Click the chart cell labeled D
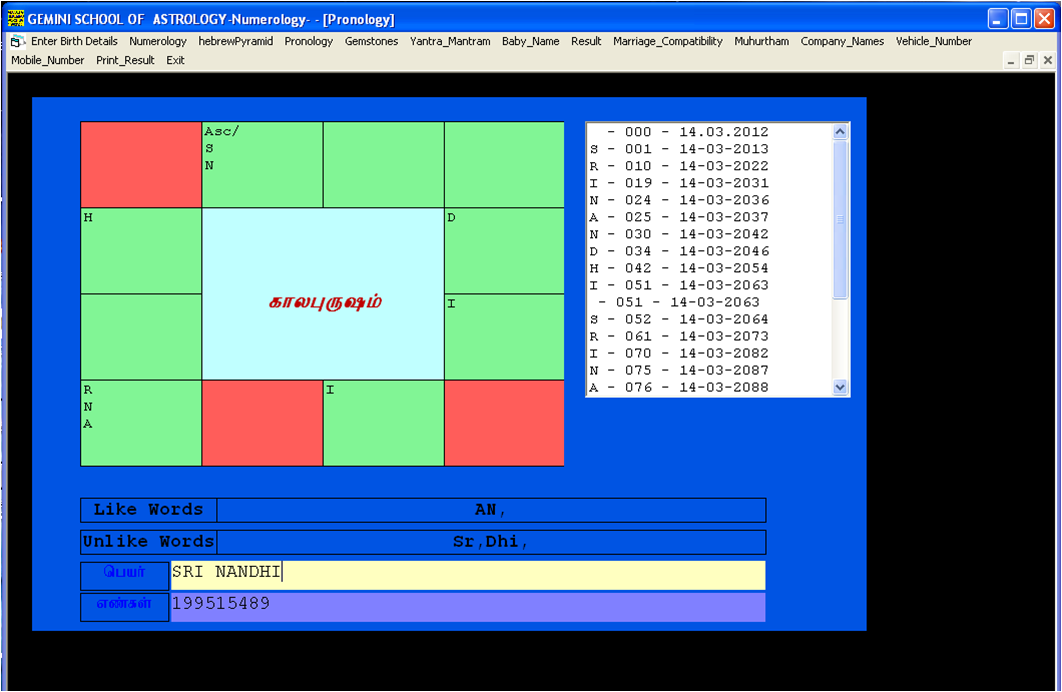Image resolution: width=1062 pixels, height=692 pixels. pos(504,251)
